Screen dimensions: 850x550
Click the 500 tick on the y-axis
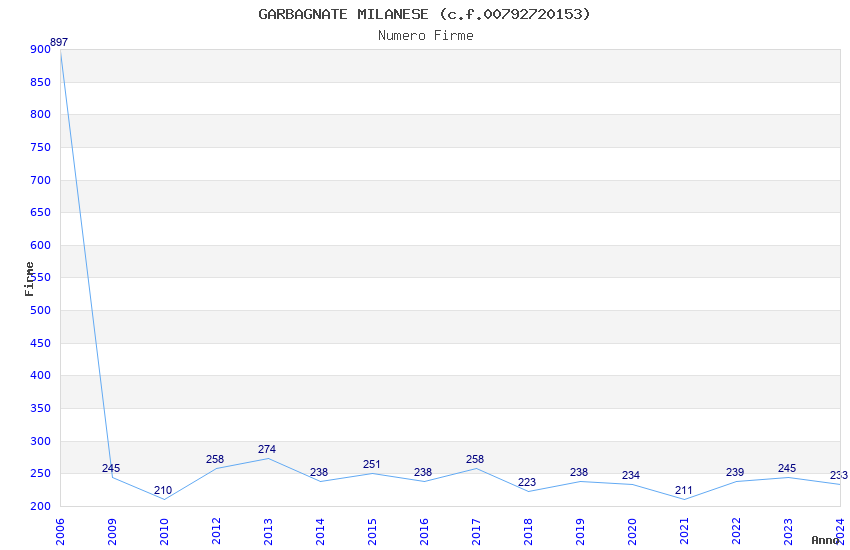(41, 310)
